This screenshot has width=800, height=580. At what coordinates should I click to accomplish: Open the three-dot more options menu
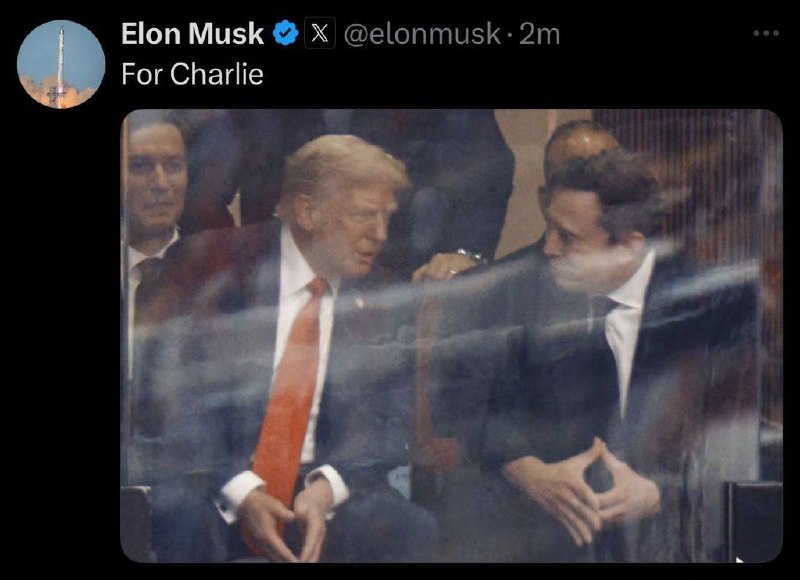[x=766, y=33]
